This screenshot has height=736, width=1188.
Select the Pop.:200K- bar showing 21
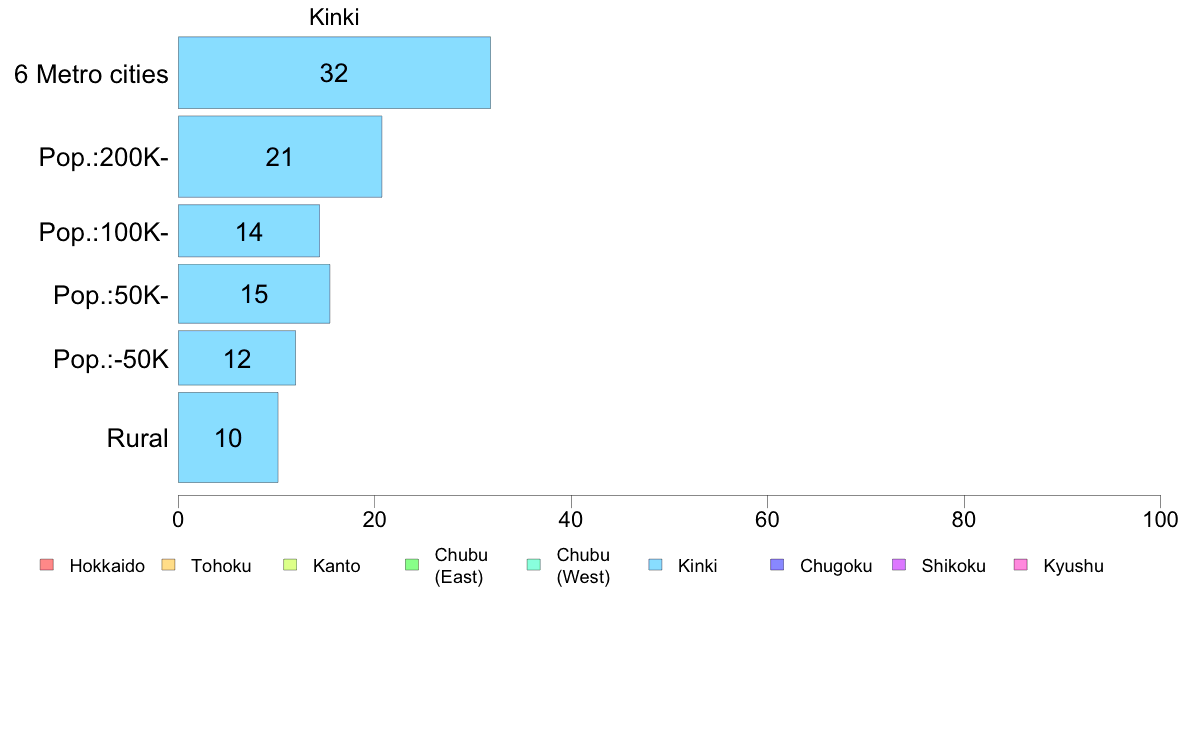click(280, 157)
